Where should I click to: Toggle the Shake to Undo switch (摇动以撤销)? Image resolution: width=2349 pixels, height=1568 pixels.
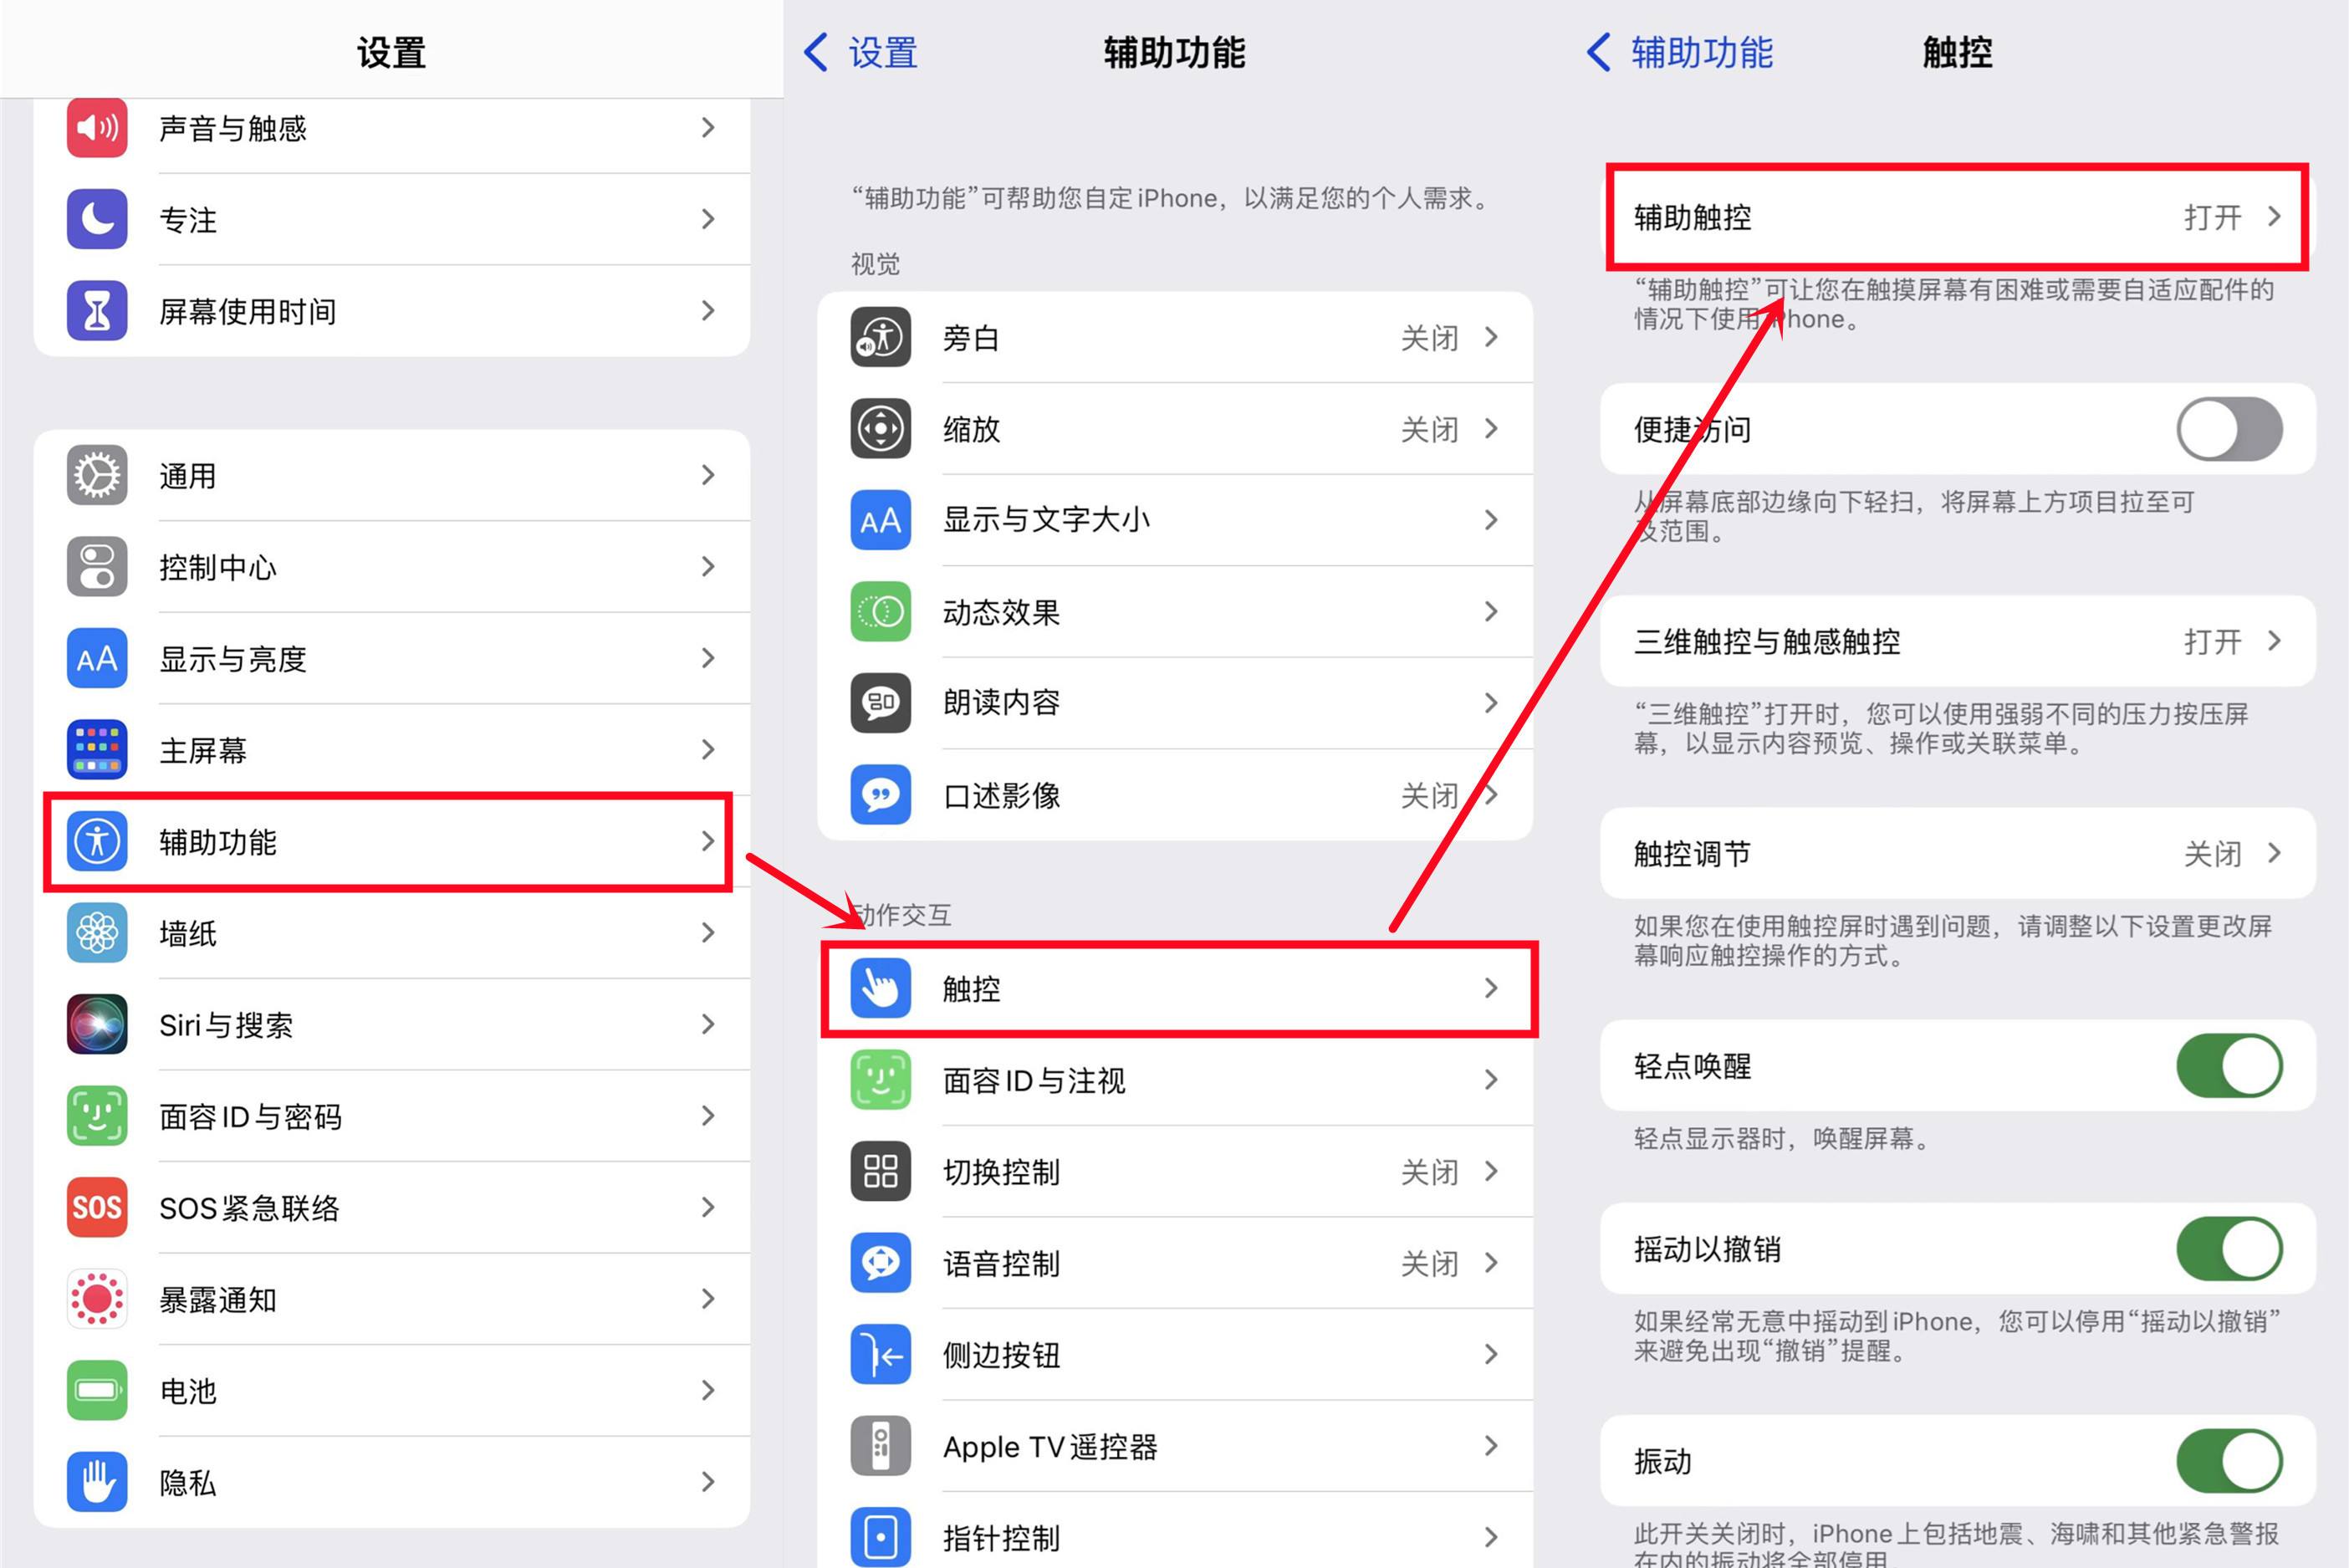(2229, 1249)
